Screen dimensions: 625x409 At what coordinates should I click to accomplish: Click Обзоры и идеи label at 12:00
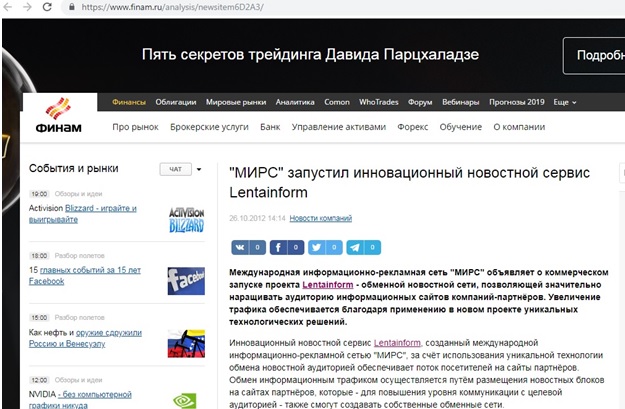click(79, 380)
